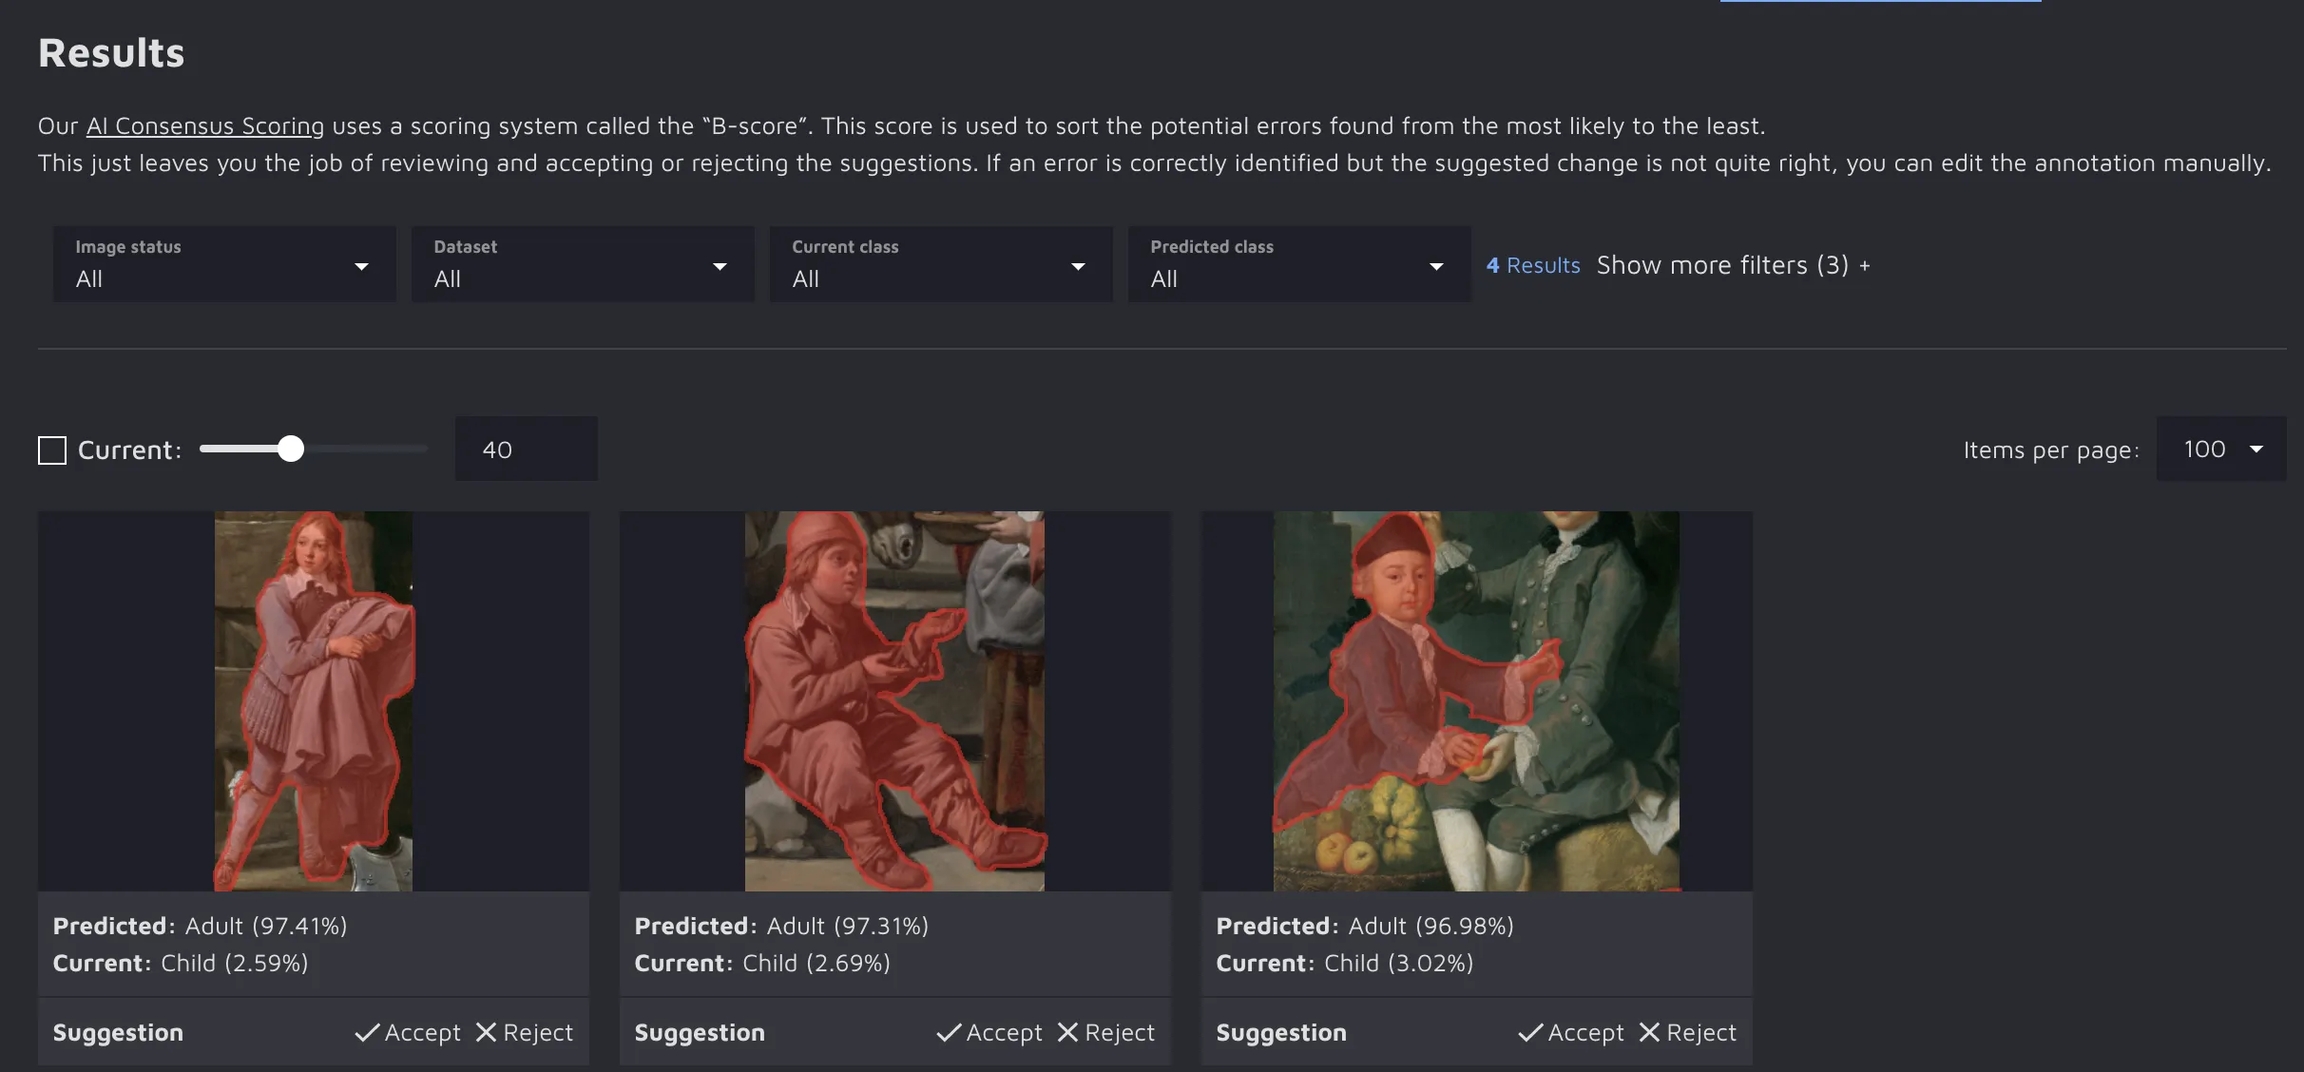The width and height of the screenshot is (2304, 1072).
Task: Toggle the Current checkbox
Action: [x=52, y=450]
